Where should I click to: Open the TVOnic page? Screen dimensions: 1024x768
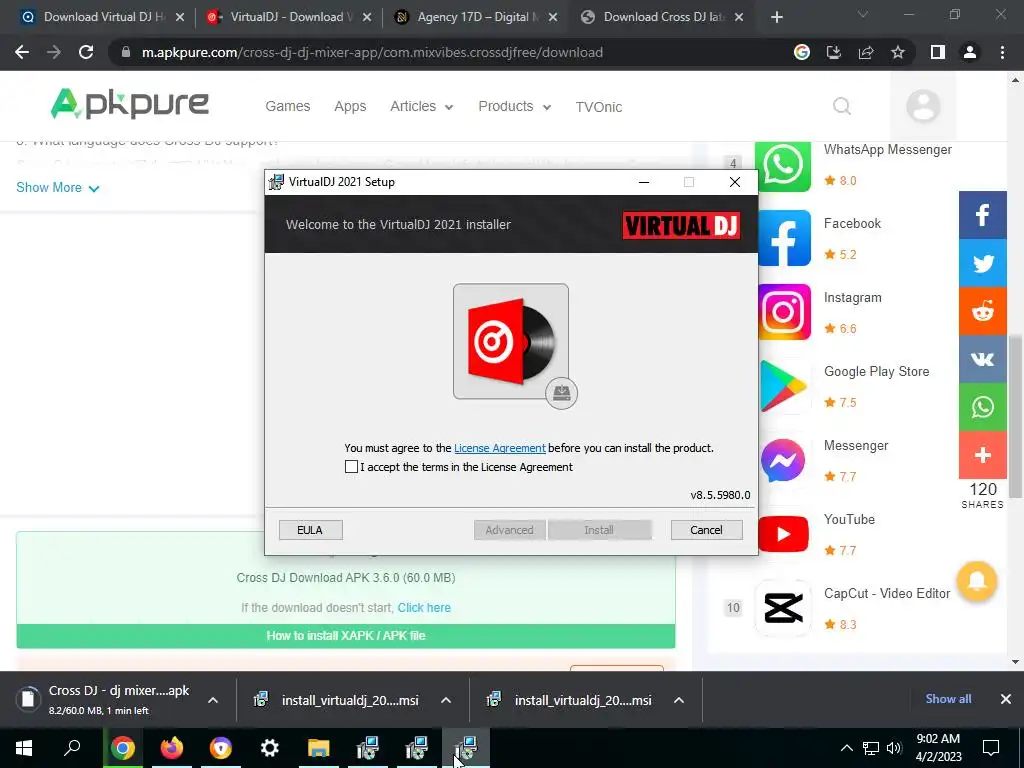coord(598,107)
